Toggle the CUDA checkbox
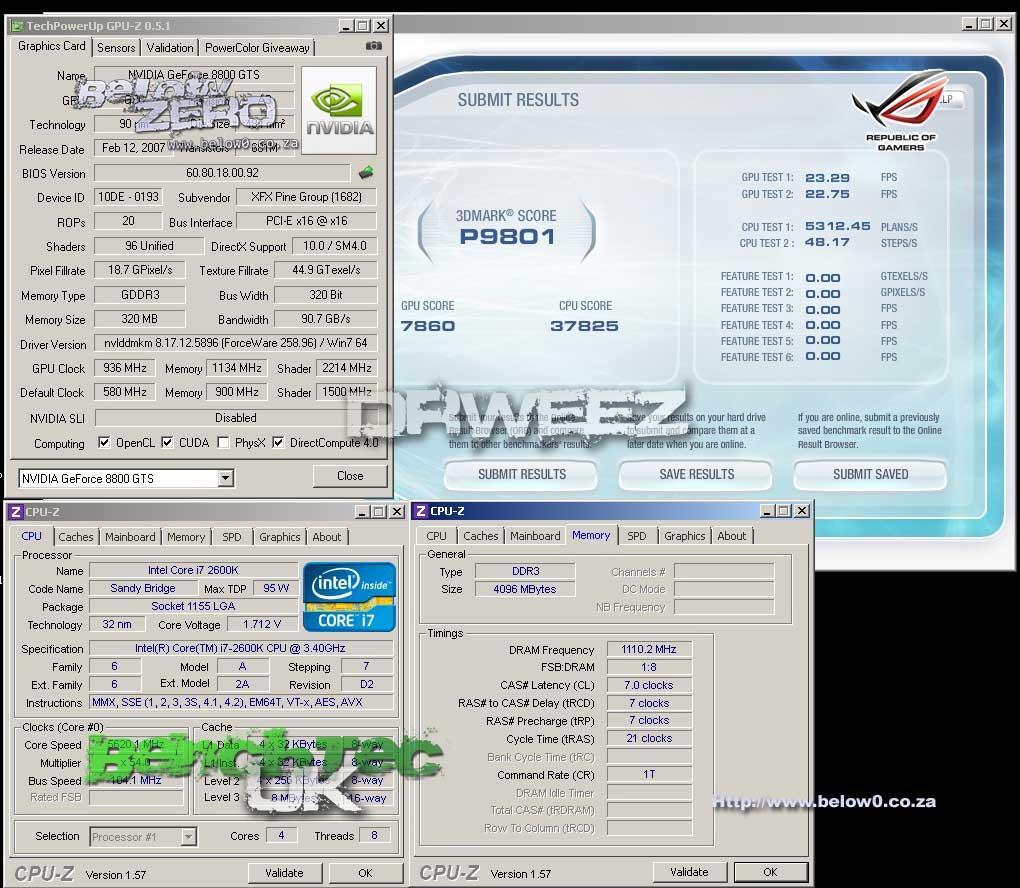 [167, 442]
